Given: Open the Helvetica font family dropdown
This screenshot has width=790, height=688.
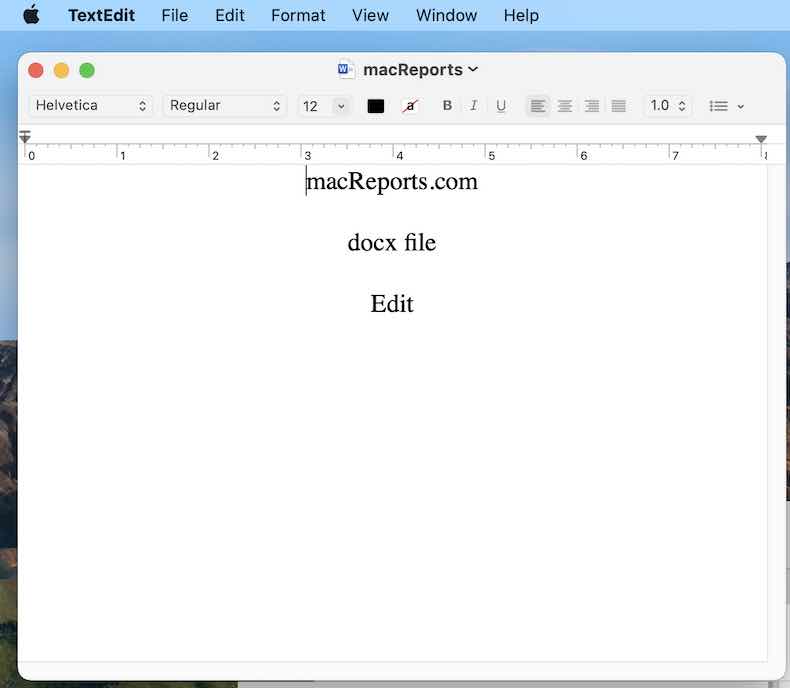Looking at the screenshot, I should click(x=91, y=105).
